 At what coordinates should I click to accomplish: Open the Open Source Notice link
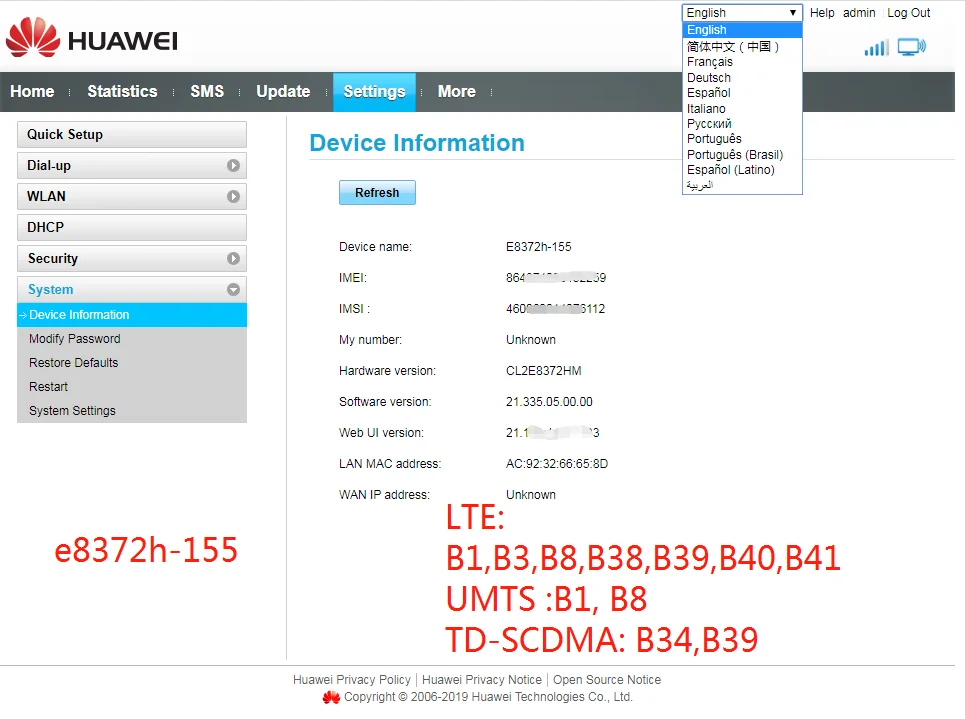click(x=607, y=680)
